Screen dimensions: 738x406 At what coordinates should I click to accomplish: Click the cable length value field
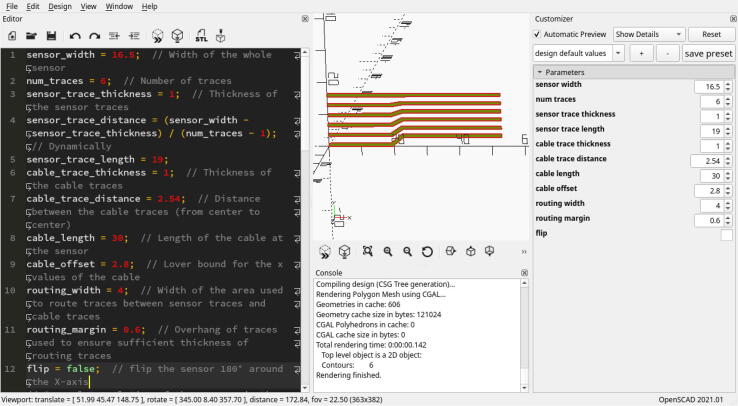click(712, 176)
